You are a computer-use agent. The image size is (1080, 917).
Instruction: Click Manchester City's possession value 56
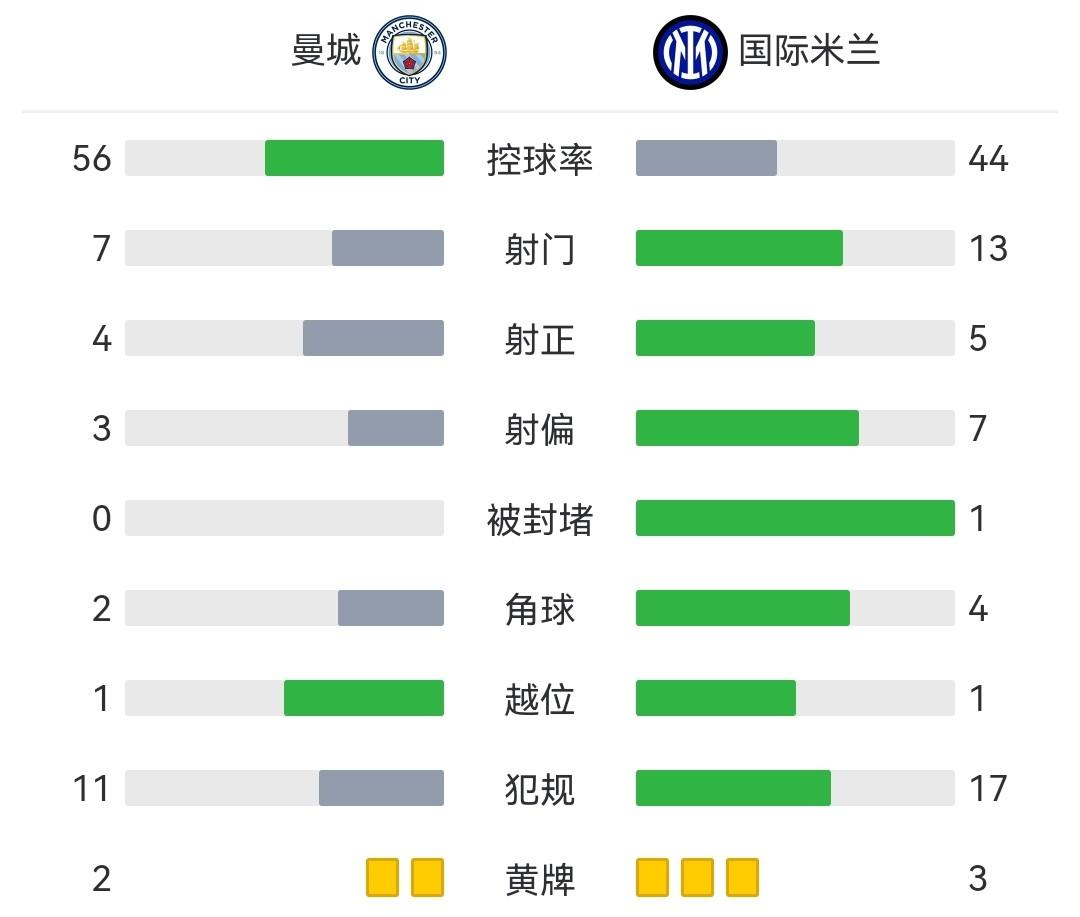92,159
